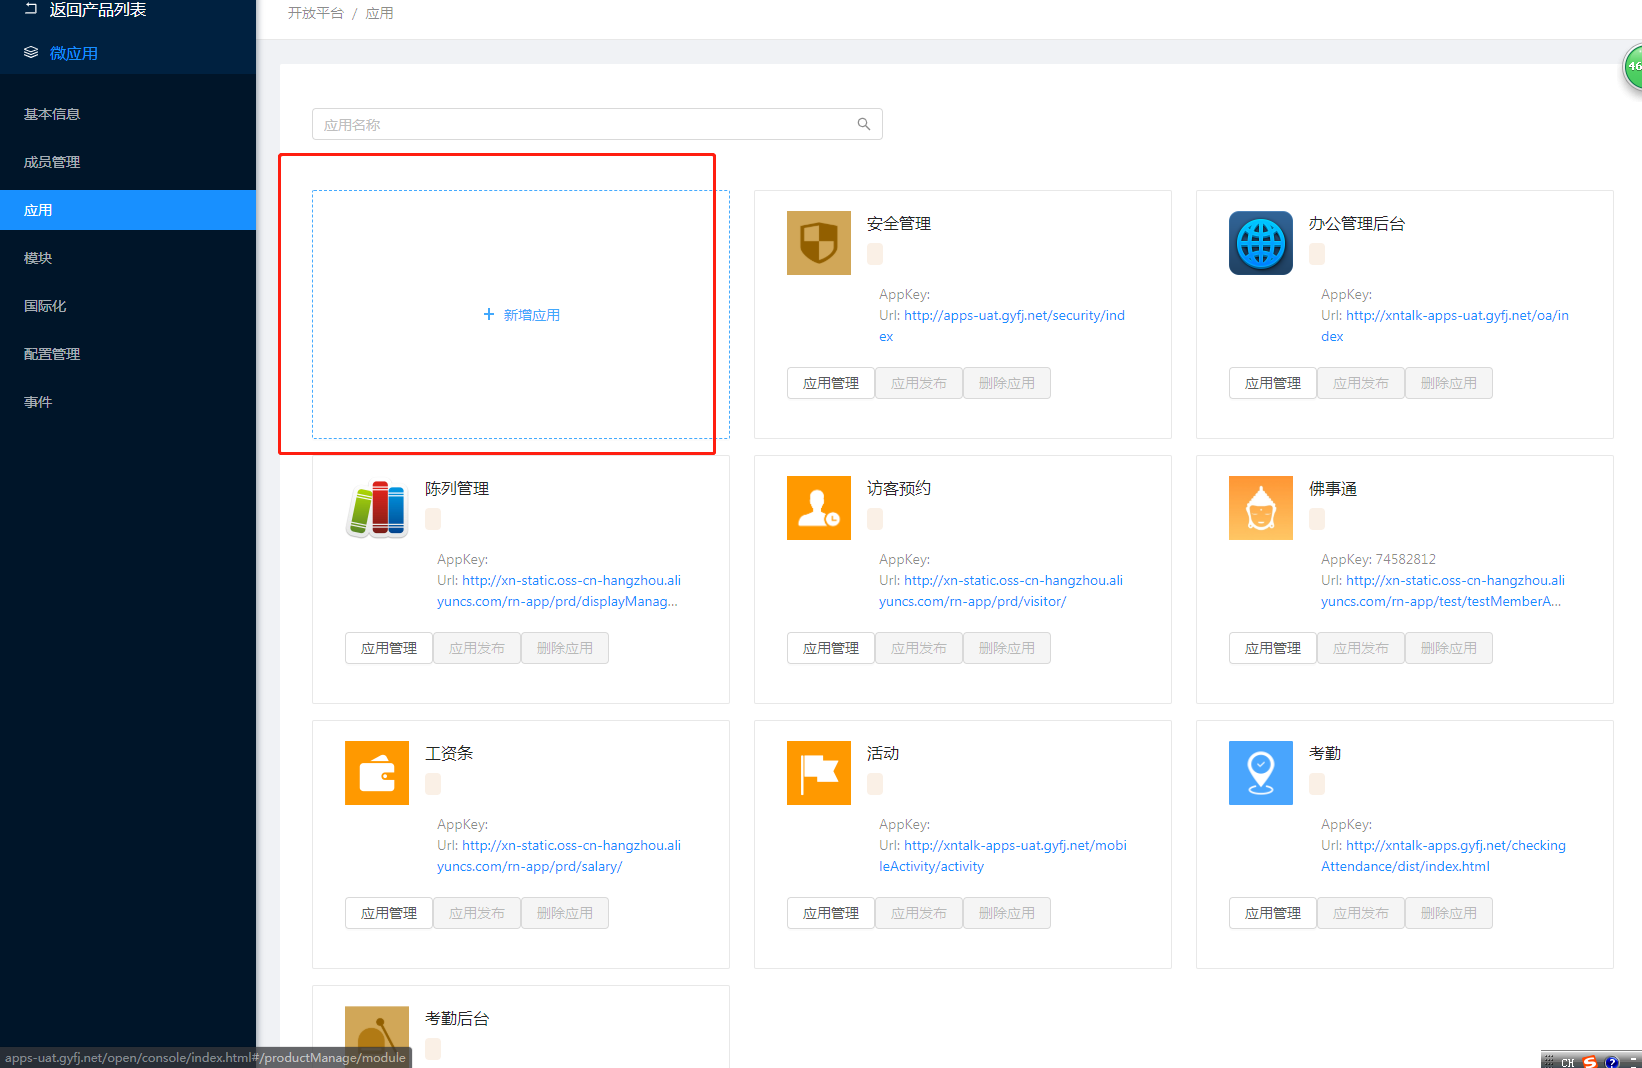Click 删除应用 for 工资条
This screenshot has width=1642, height=1068.
[565, 913]
